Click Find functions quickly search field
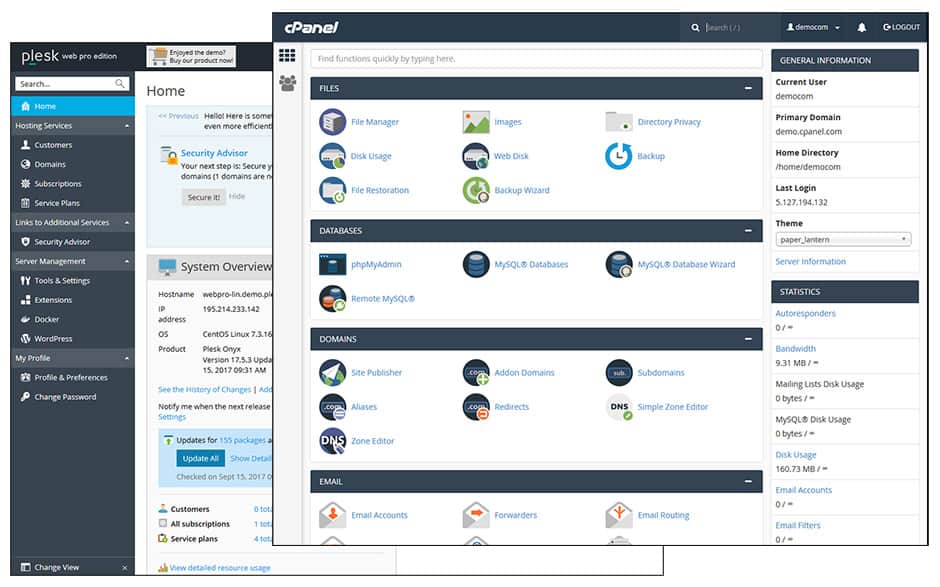 pyautogui.click(x=536, y=59)
